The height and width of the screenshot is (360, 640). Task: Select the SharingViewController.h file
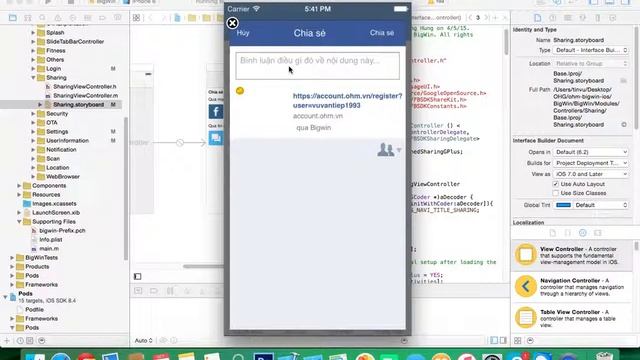(x=84, y=87)
